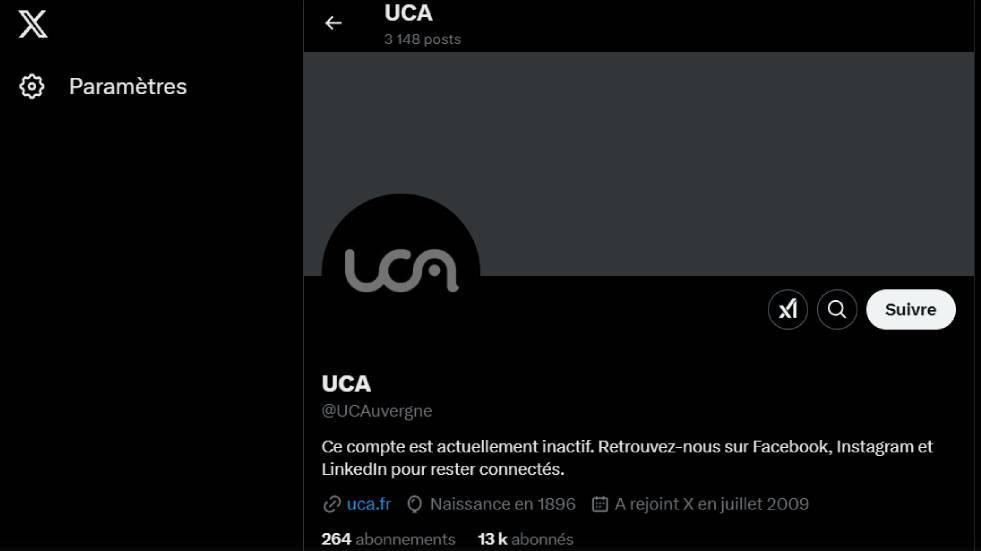Viewport: 981px width, 551px height.
Task: Click the chain link icon beside uca.fr
Action: 332,504
